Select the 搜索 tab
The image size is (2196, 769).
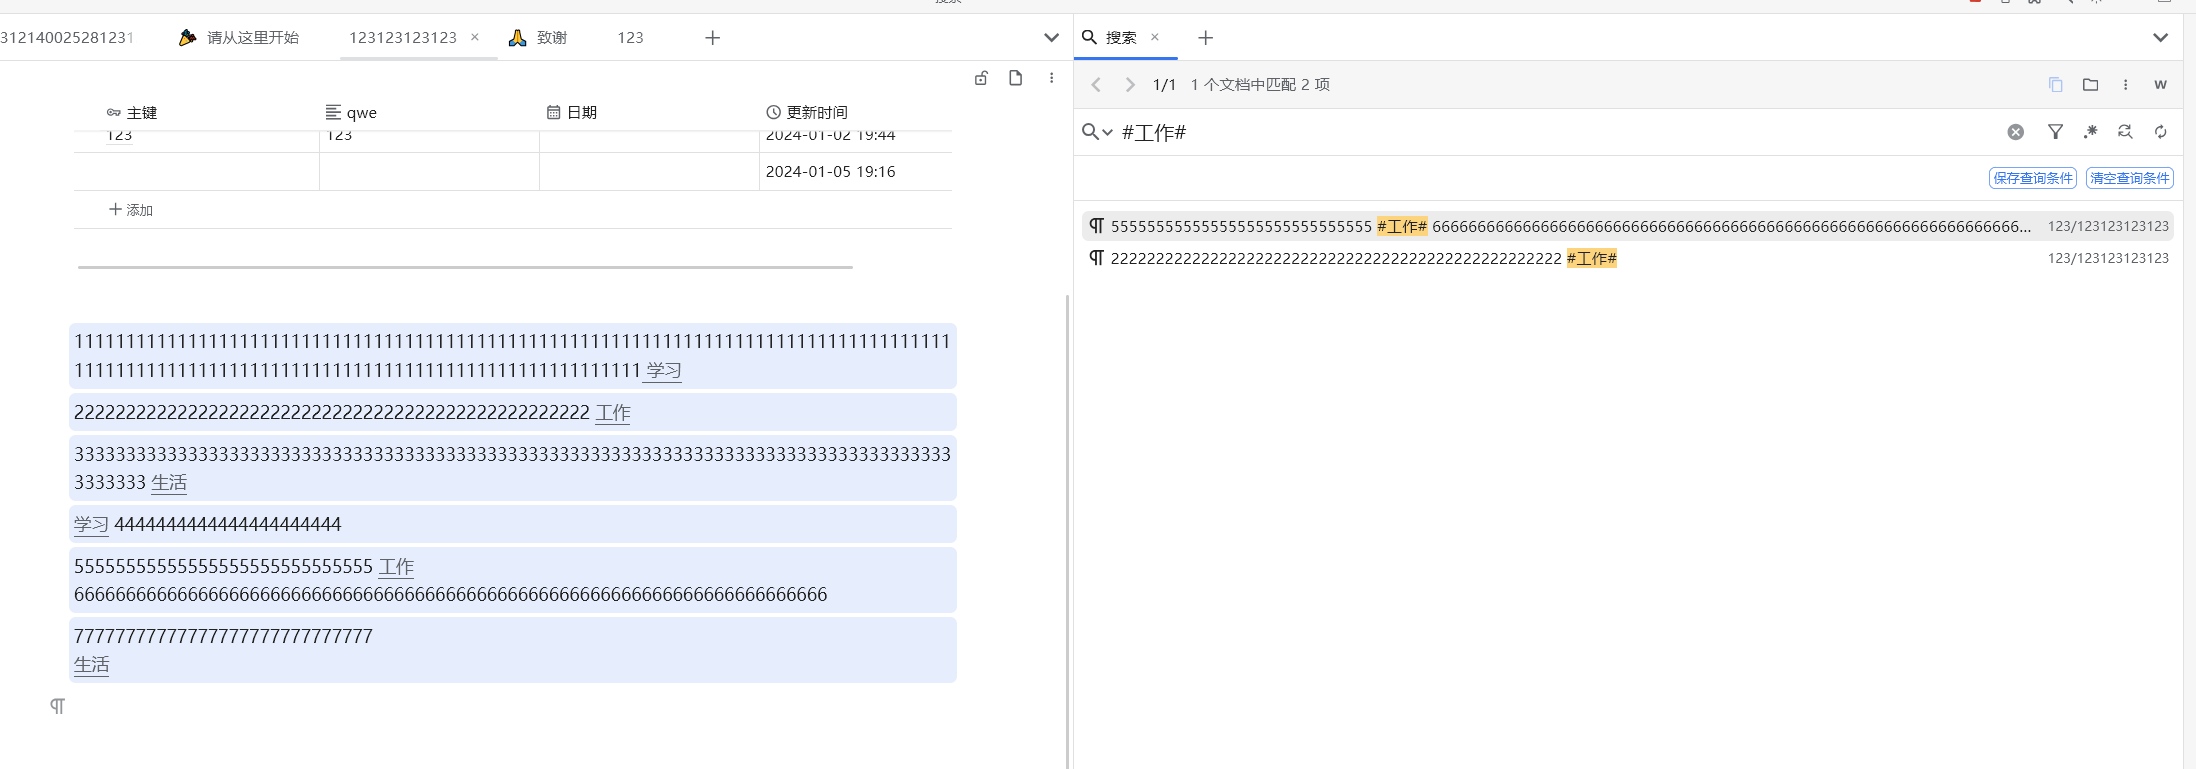[x=1120, y=38]
